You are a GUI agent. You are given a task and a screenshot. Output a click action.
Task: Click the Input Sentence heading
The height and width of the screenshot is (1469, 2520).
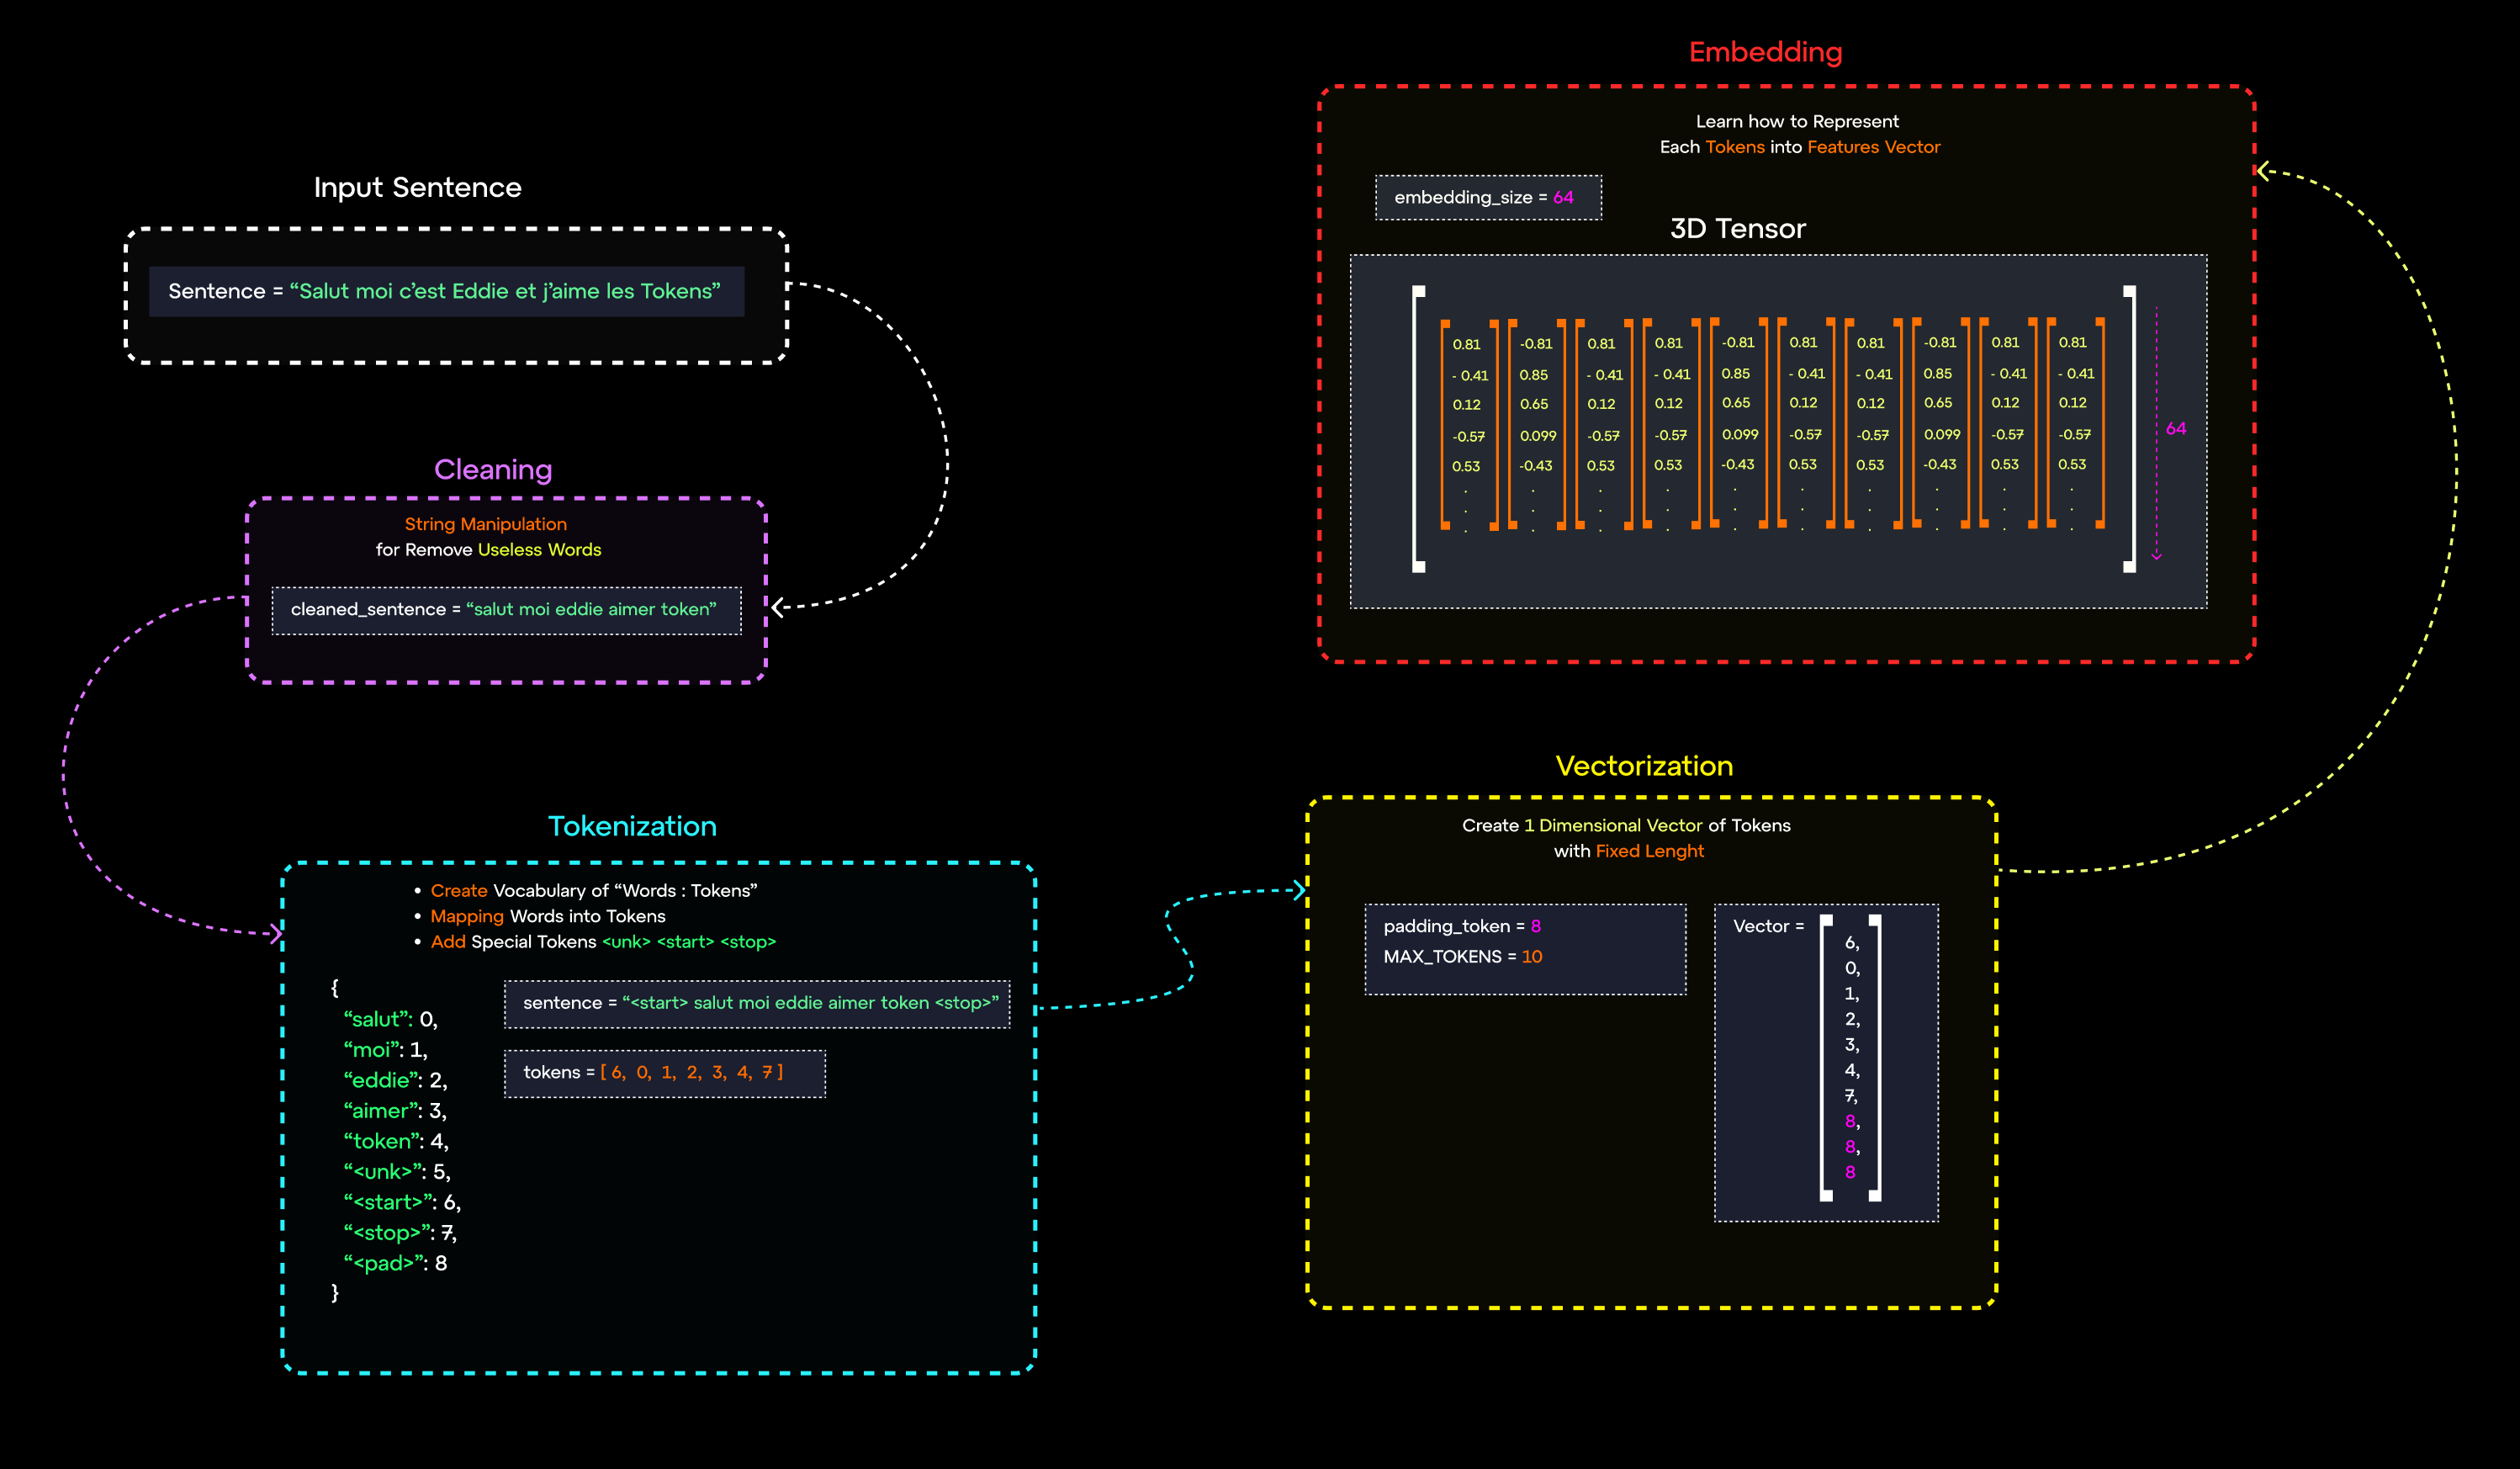tap(417, 188)
